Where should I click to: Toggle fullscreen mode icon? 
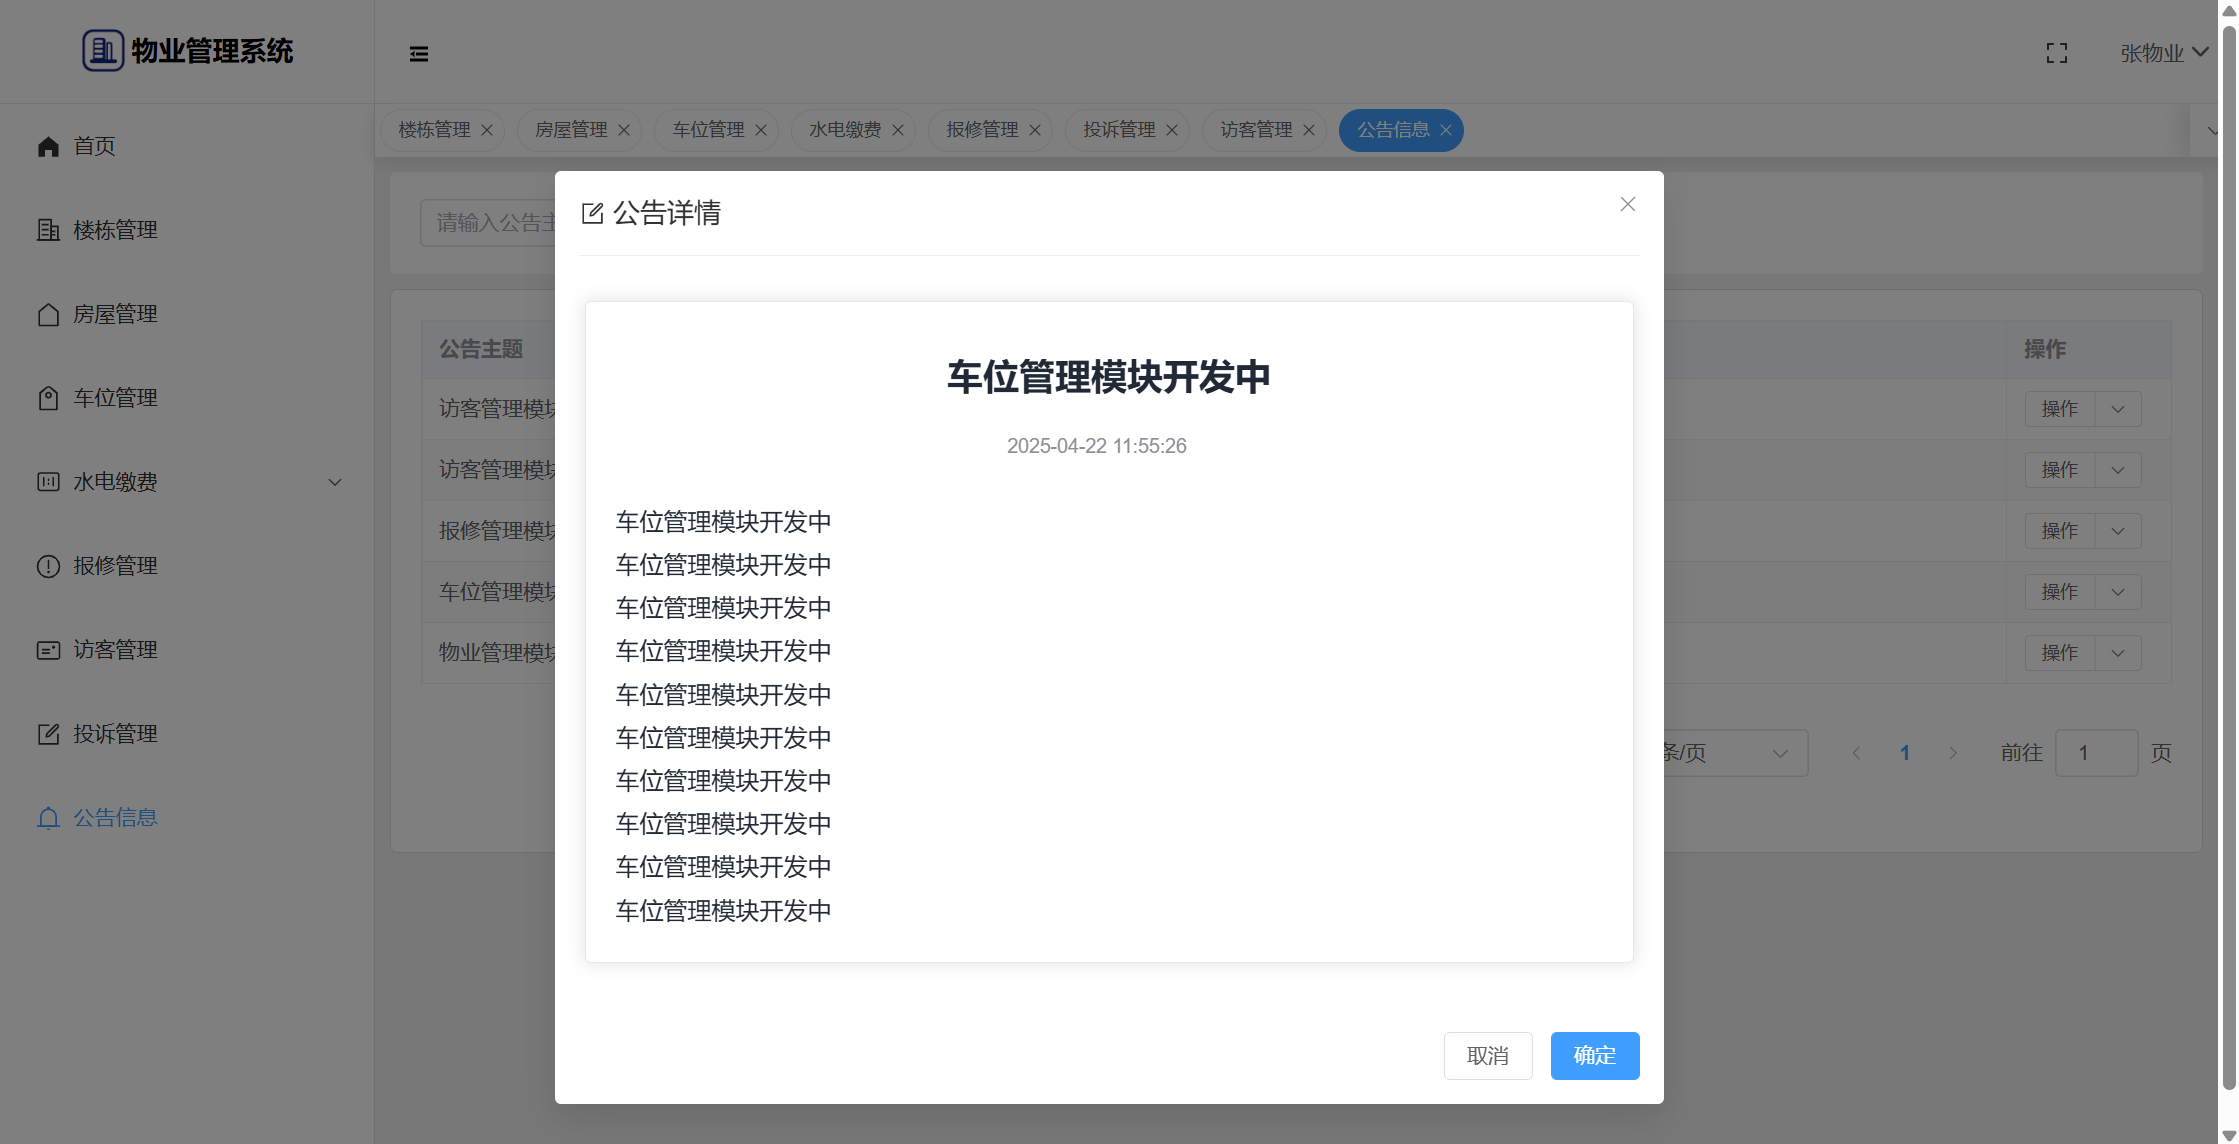[2056, 53]
